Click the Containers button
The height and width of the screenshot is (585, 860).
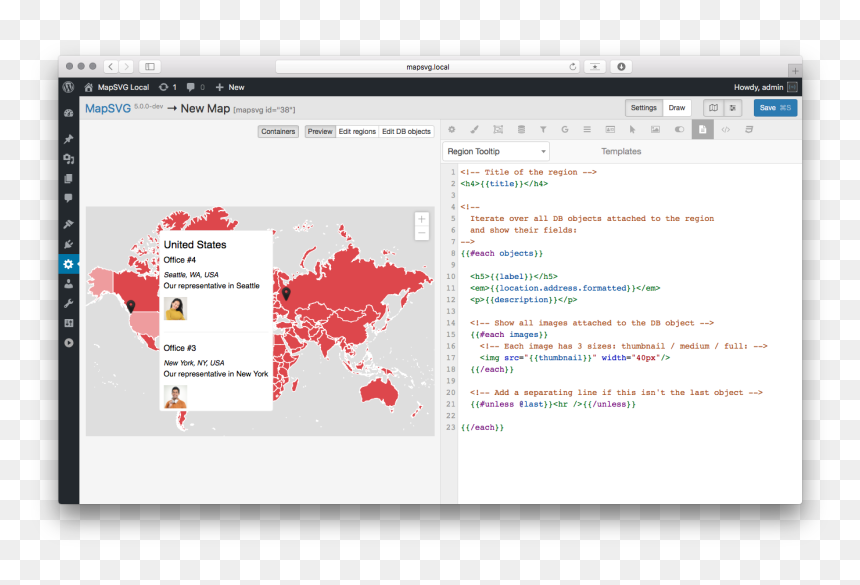click(x=278, y=132)
